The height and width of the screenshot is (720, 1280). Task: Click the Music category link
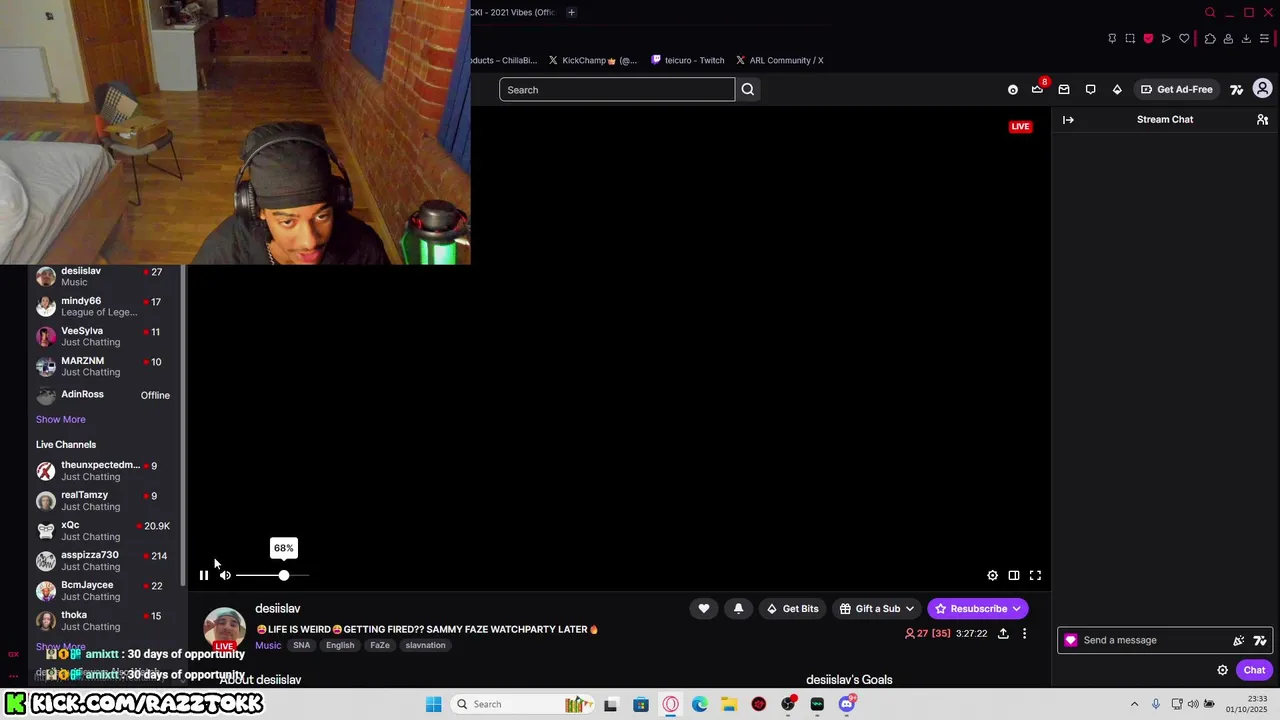coord(268,645)
